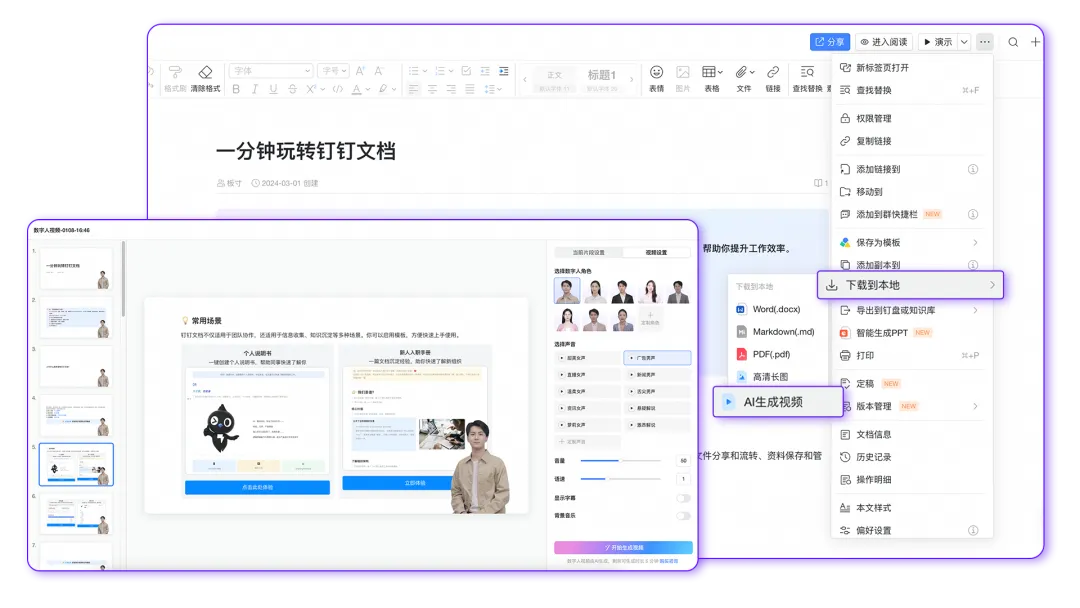Toggle italic formatting I icon

255,89
